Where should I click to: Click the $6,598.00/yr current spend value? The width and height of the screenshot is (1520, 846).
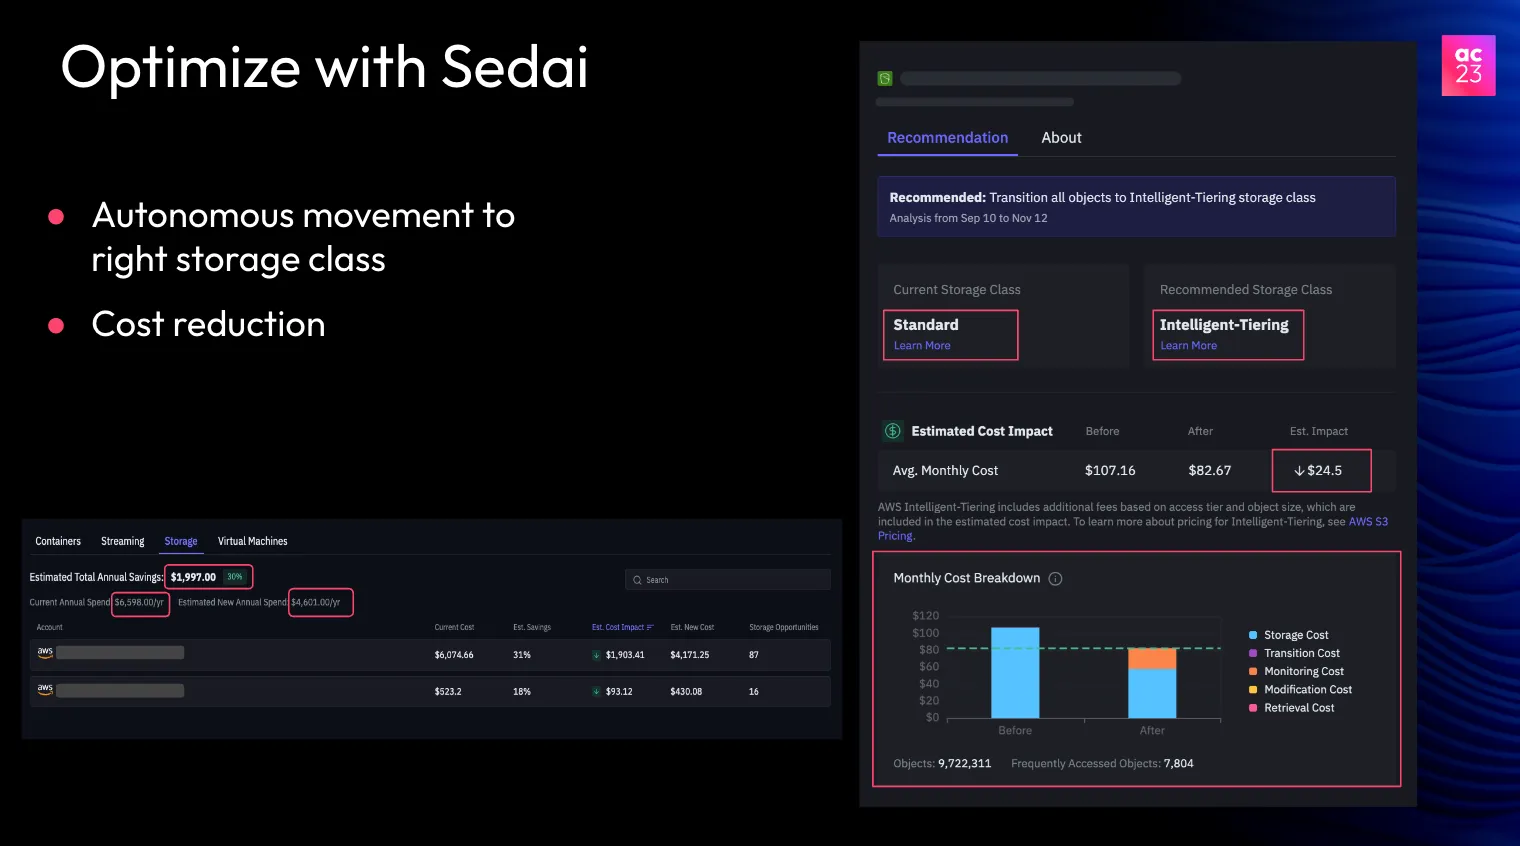click(139, 602)
